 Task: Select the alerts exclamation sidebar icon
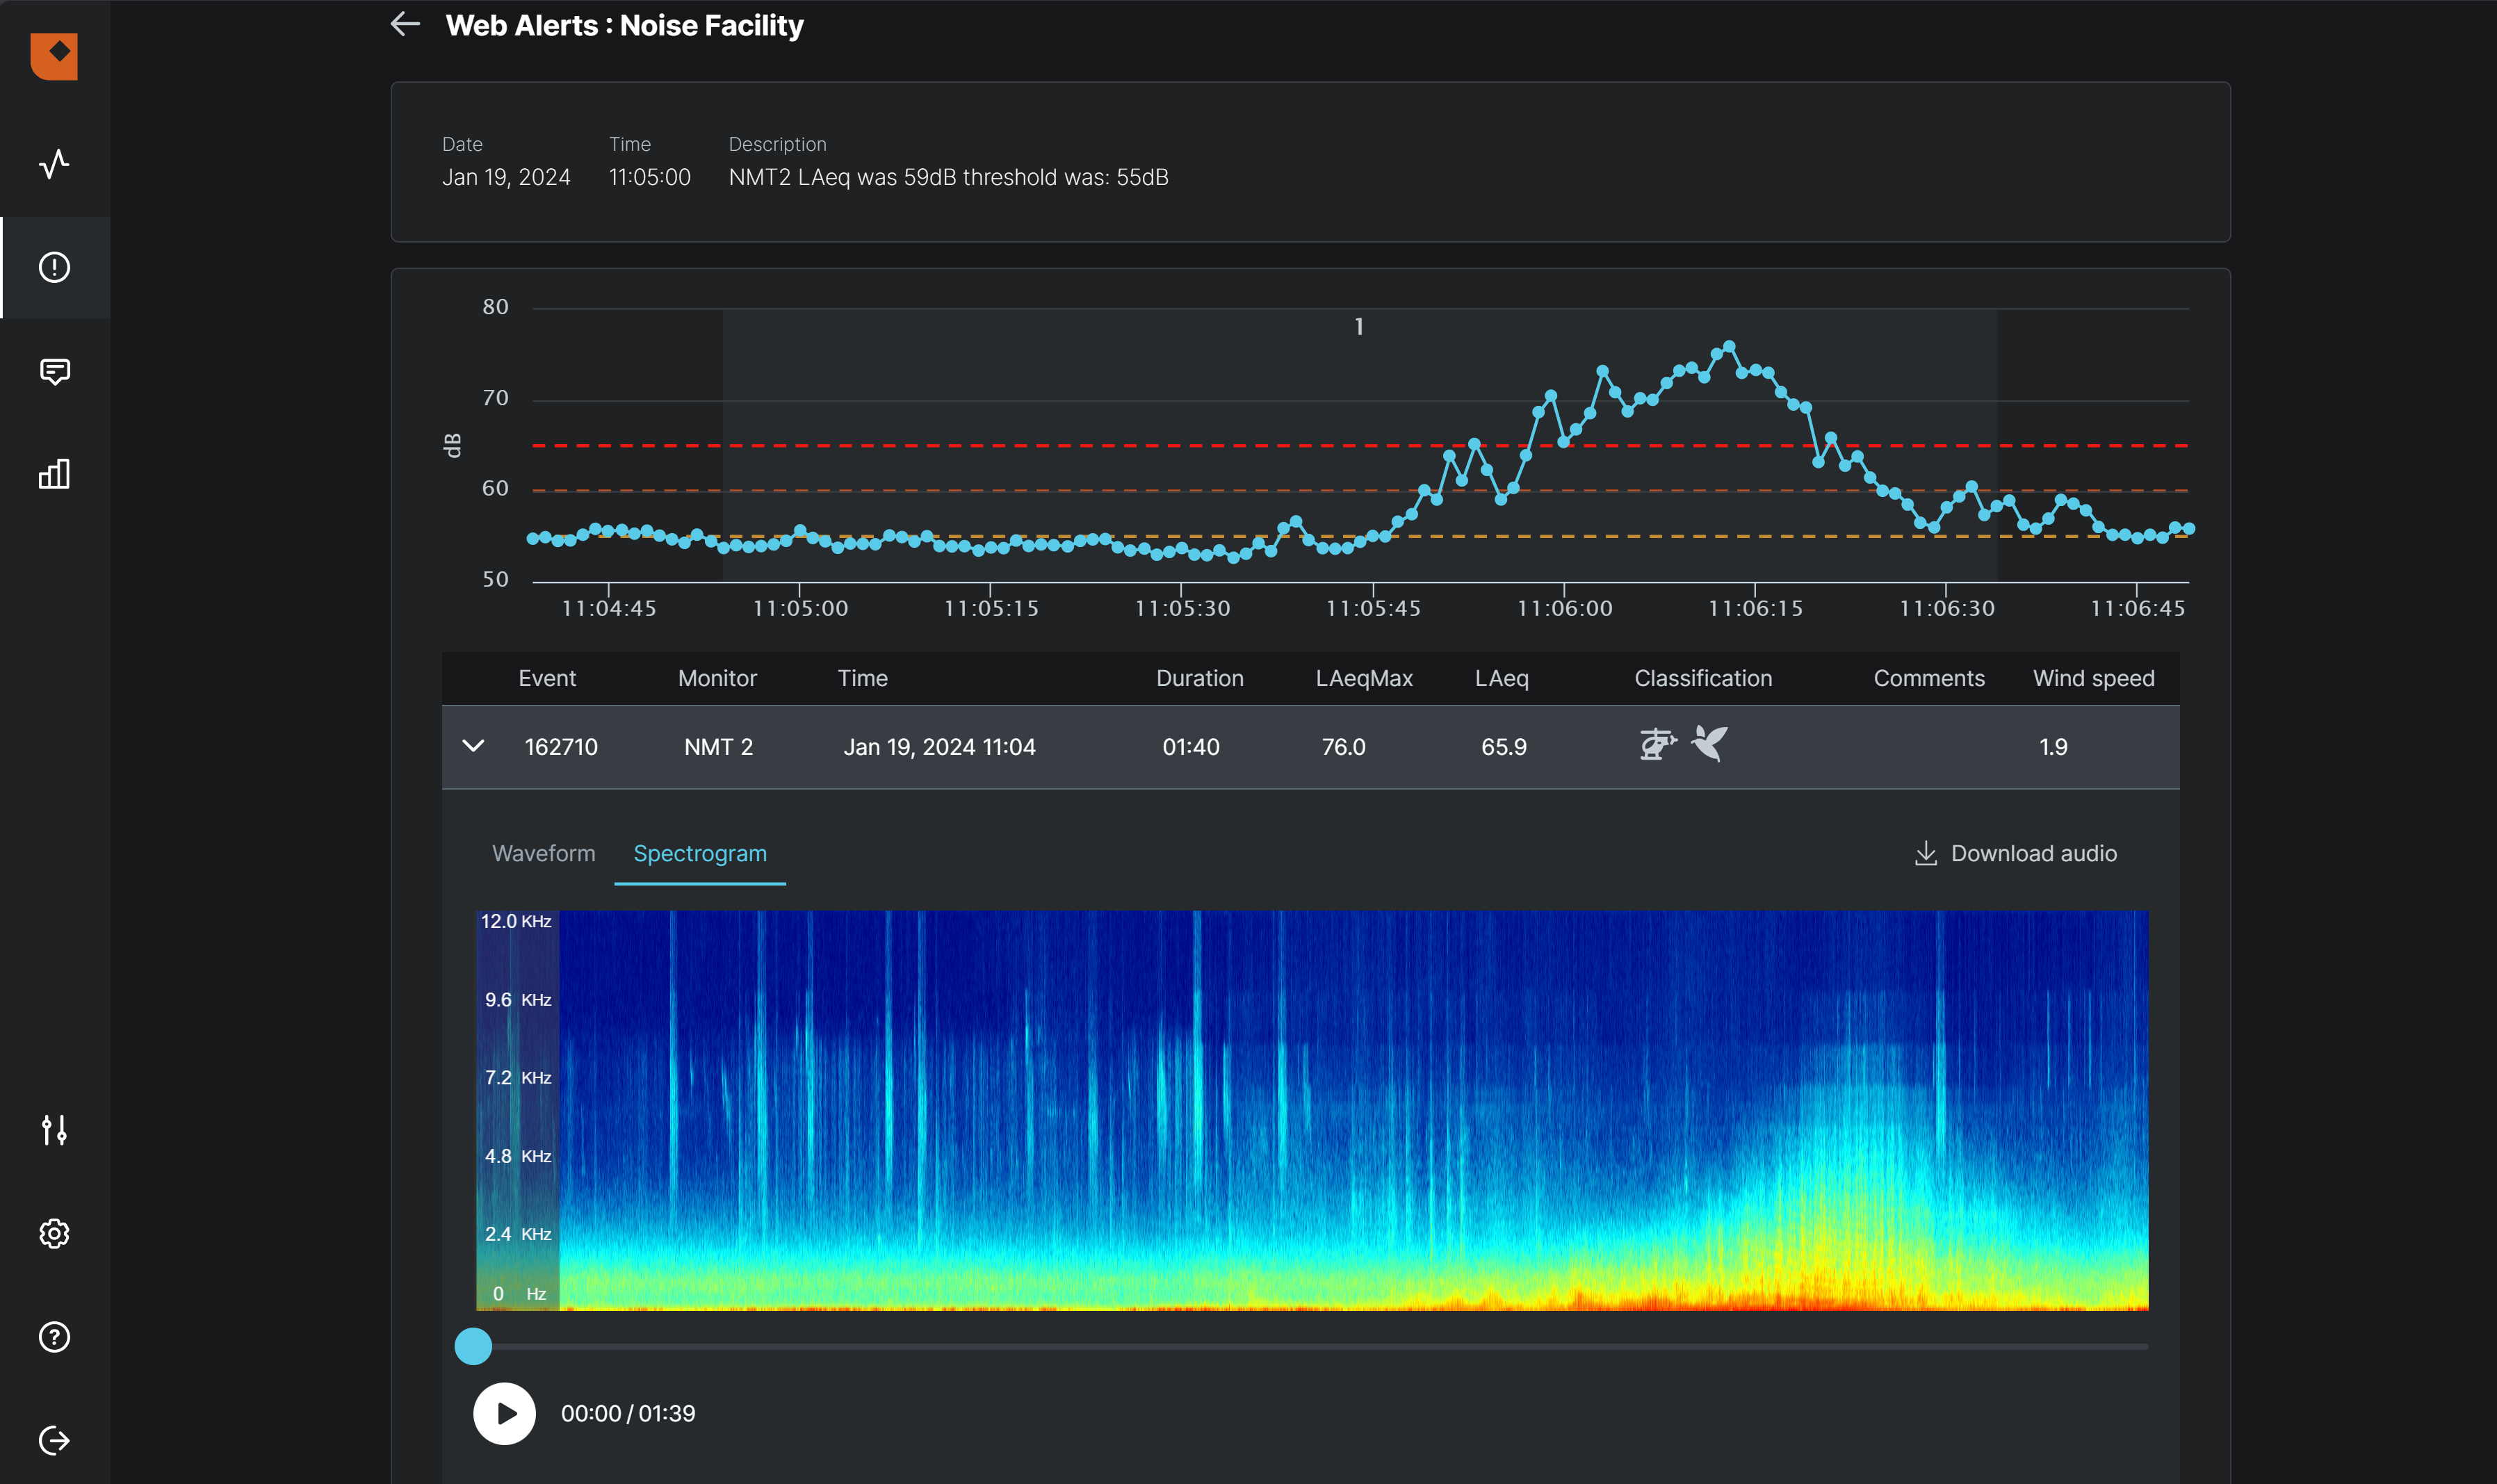pos(54,267)
